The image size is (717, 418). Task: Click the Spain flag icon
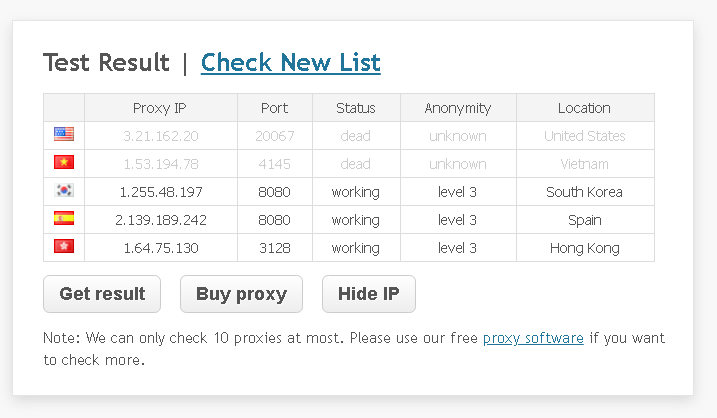pyautogui.click(x=64, y=219)
